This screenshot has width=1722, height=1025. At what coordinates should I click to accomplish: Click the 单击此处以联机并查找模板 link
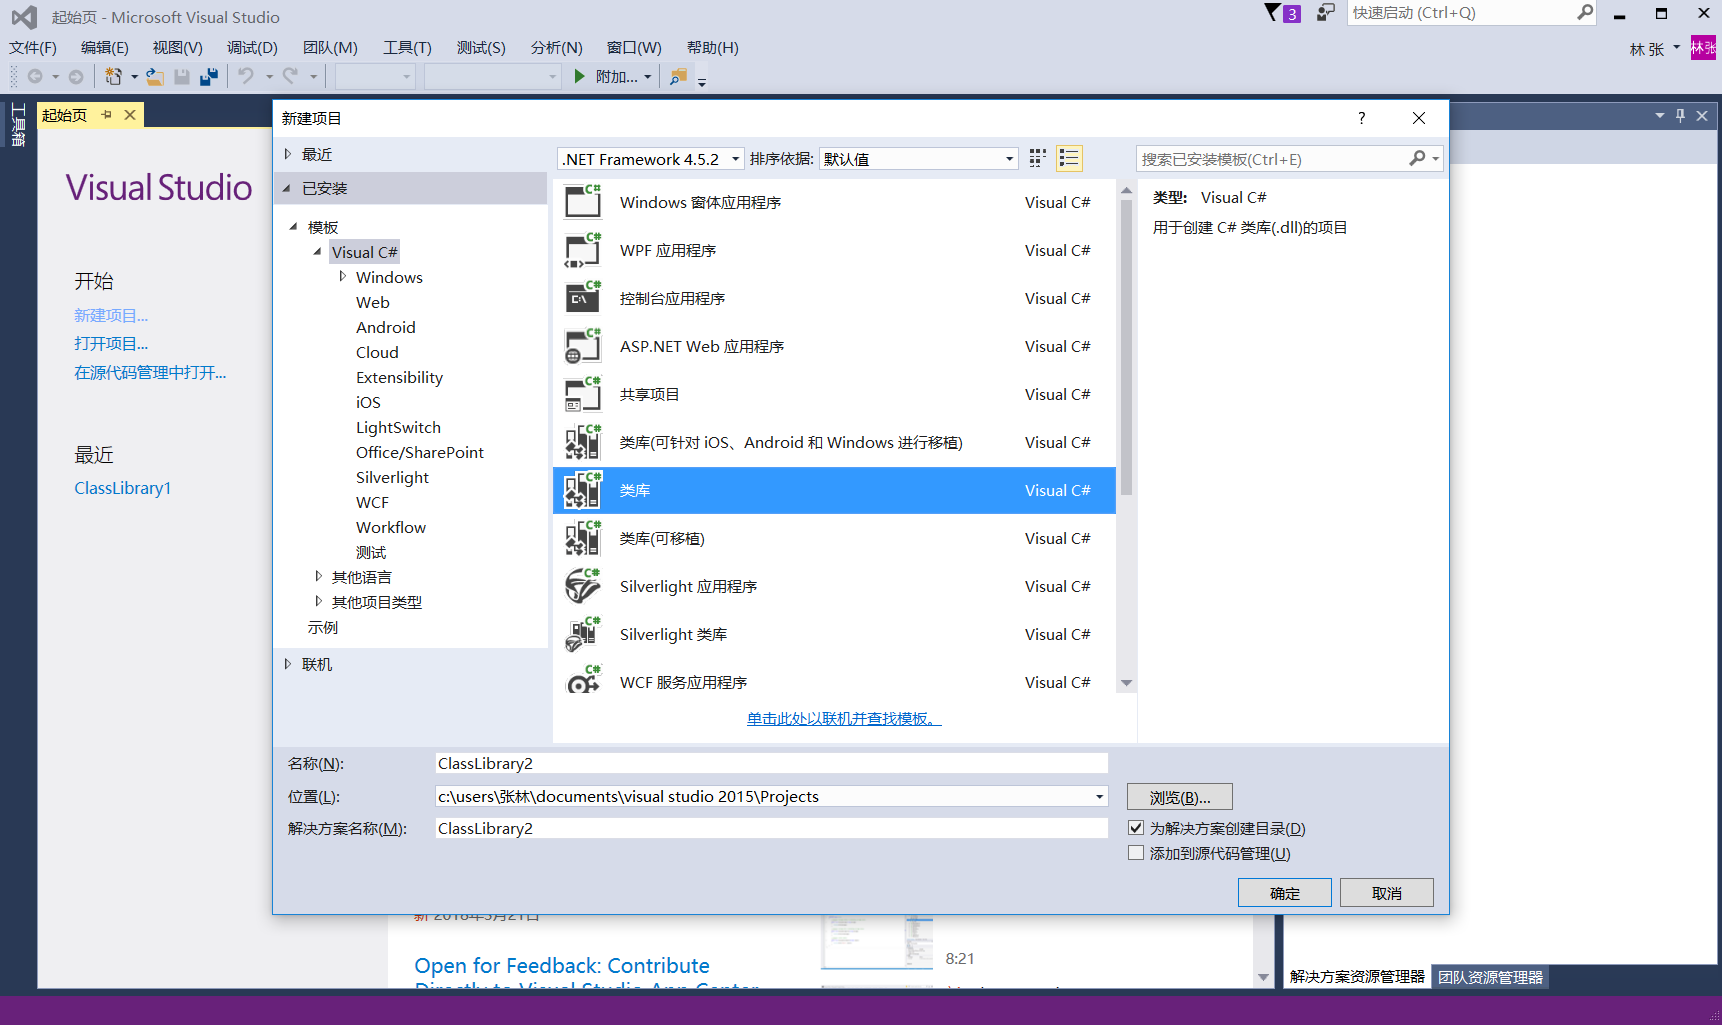tap(844, 719)
